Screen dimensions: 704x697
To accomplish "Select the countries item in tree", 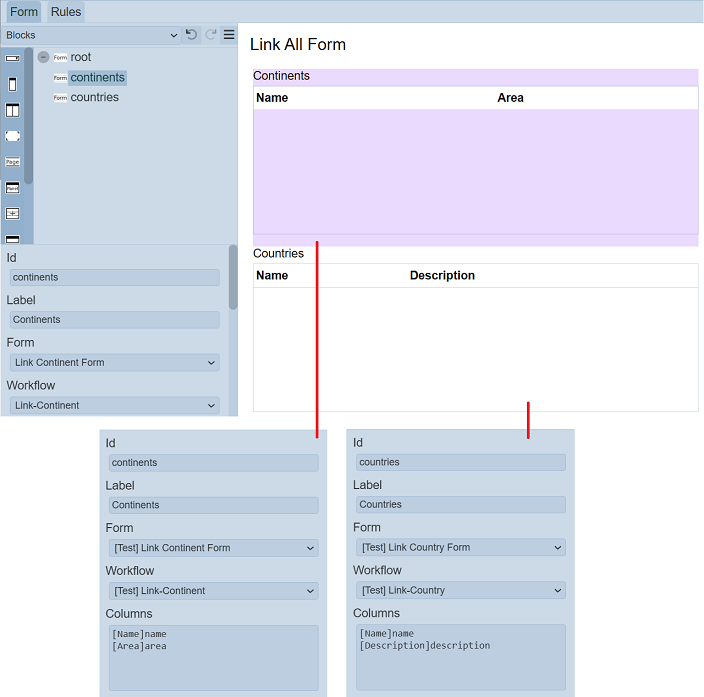I will click(x=94, y=97).
